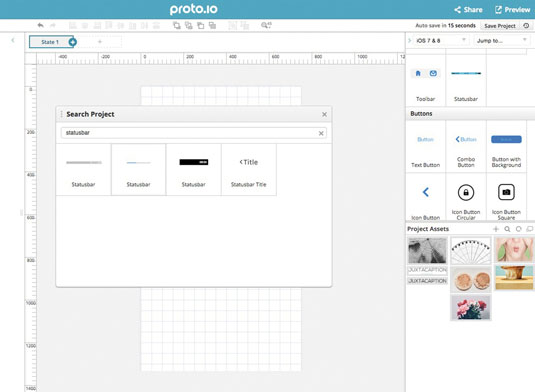Image resolution: width=535 pixels, height=392 pixels.
Task: Add a new state with dashed plus
Action: (x=100, y=42)
